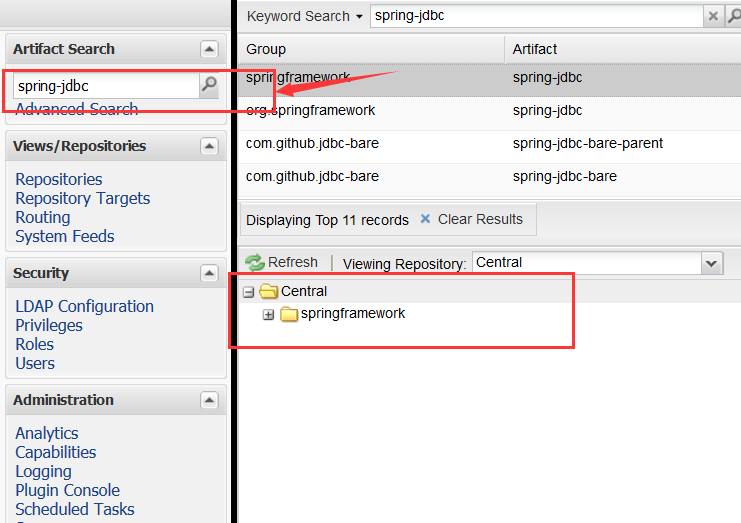This screenshot has width=741, height=523.
Task: Open Repository Targets
Action: pos(83,198)
